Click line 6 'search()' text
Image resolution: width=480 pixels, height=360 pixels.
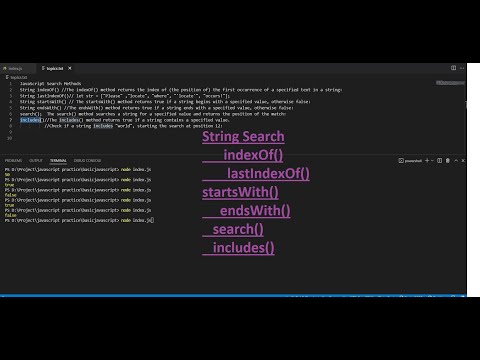pos(31,114)
